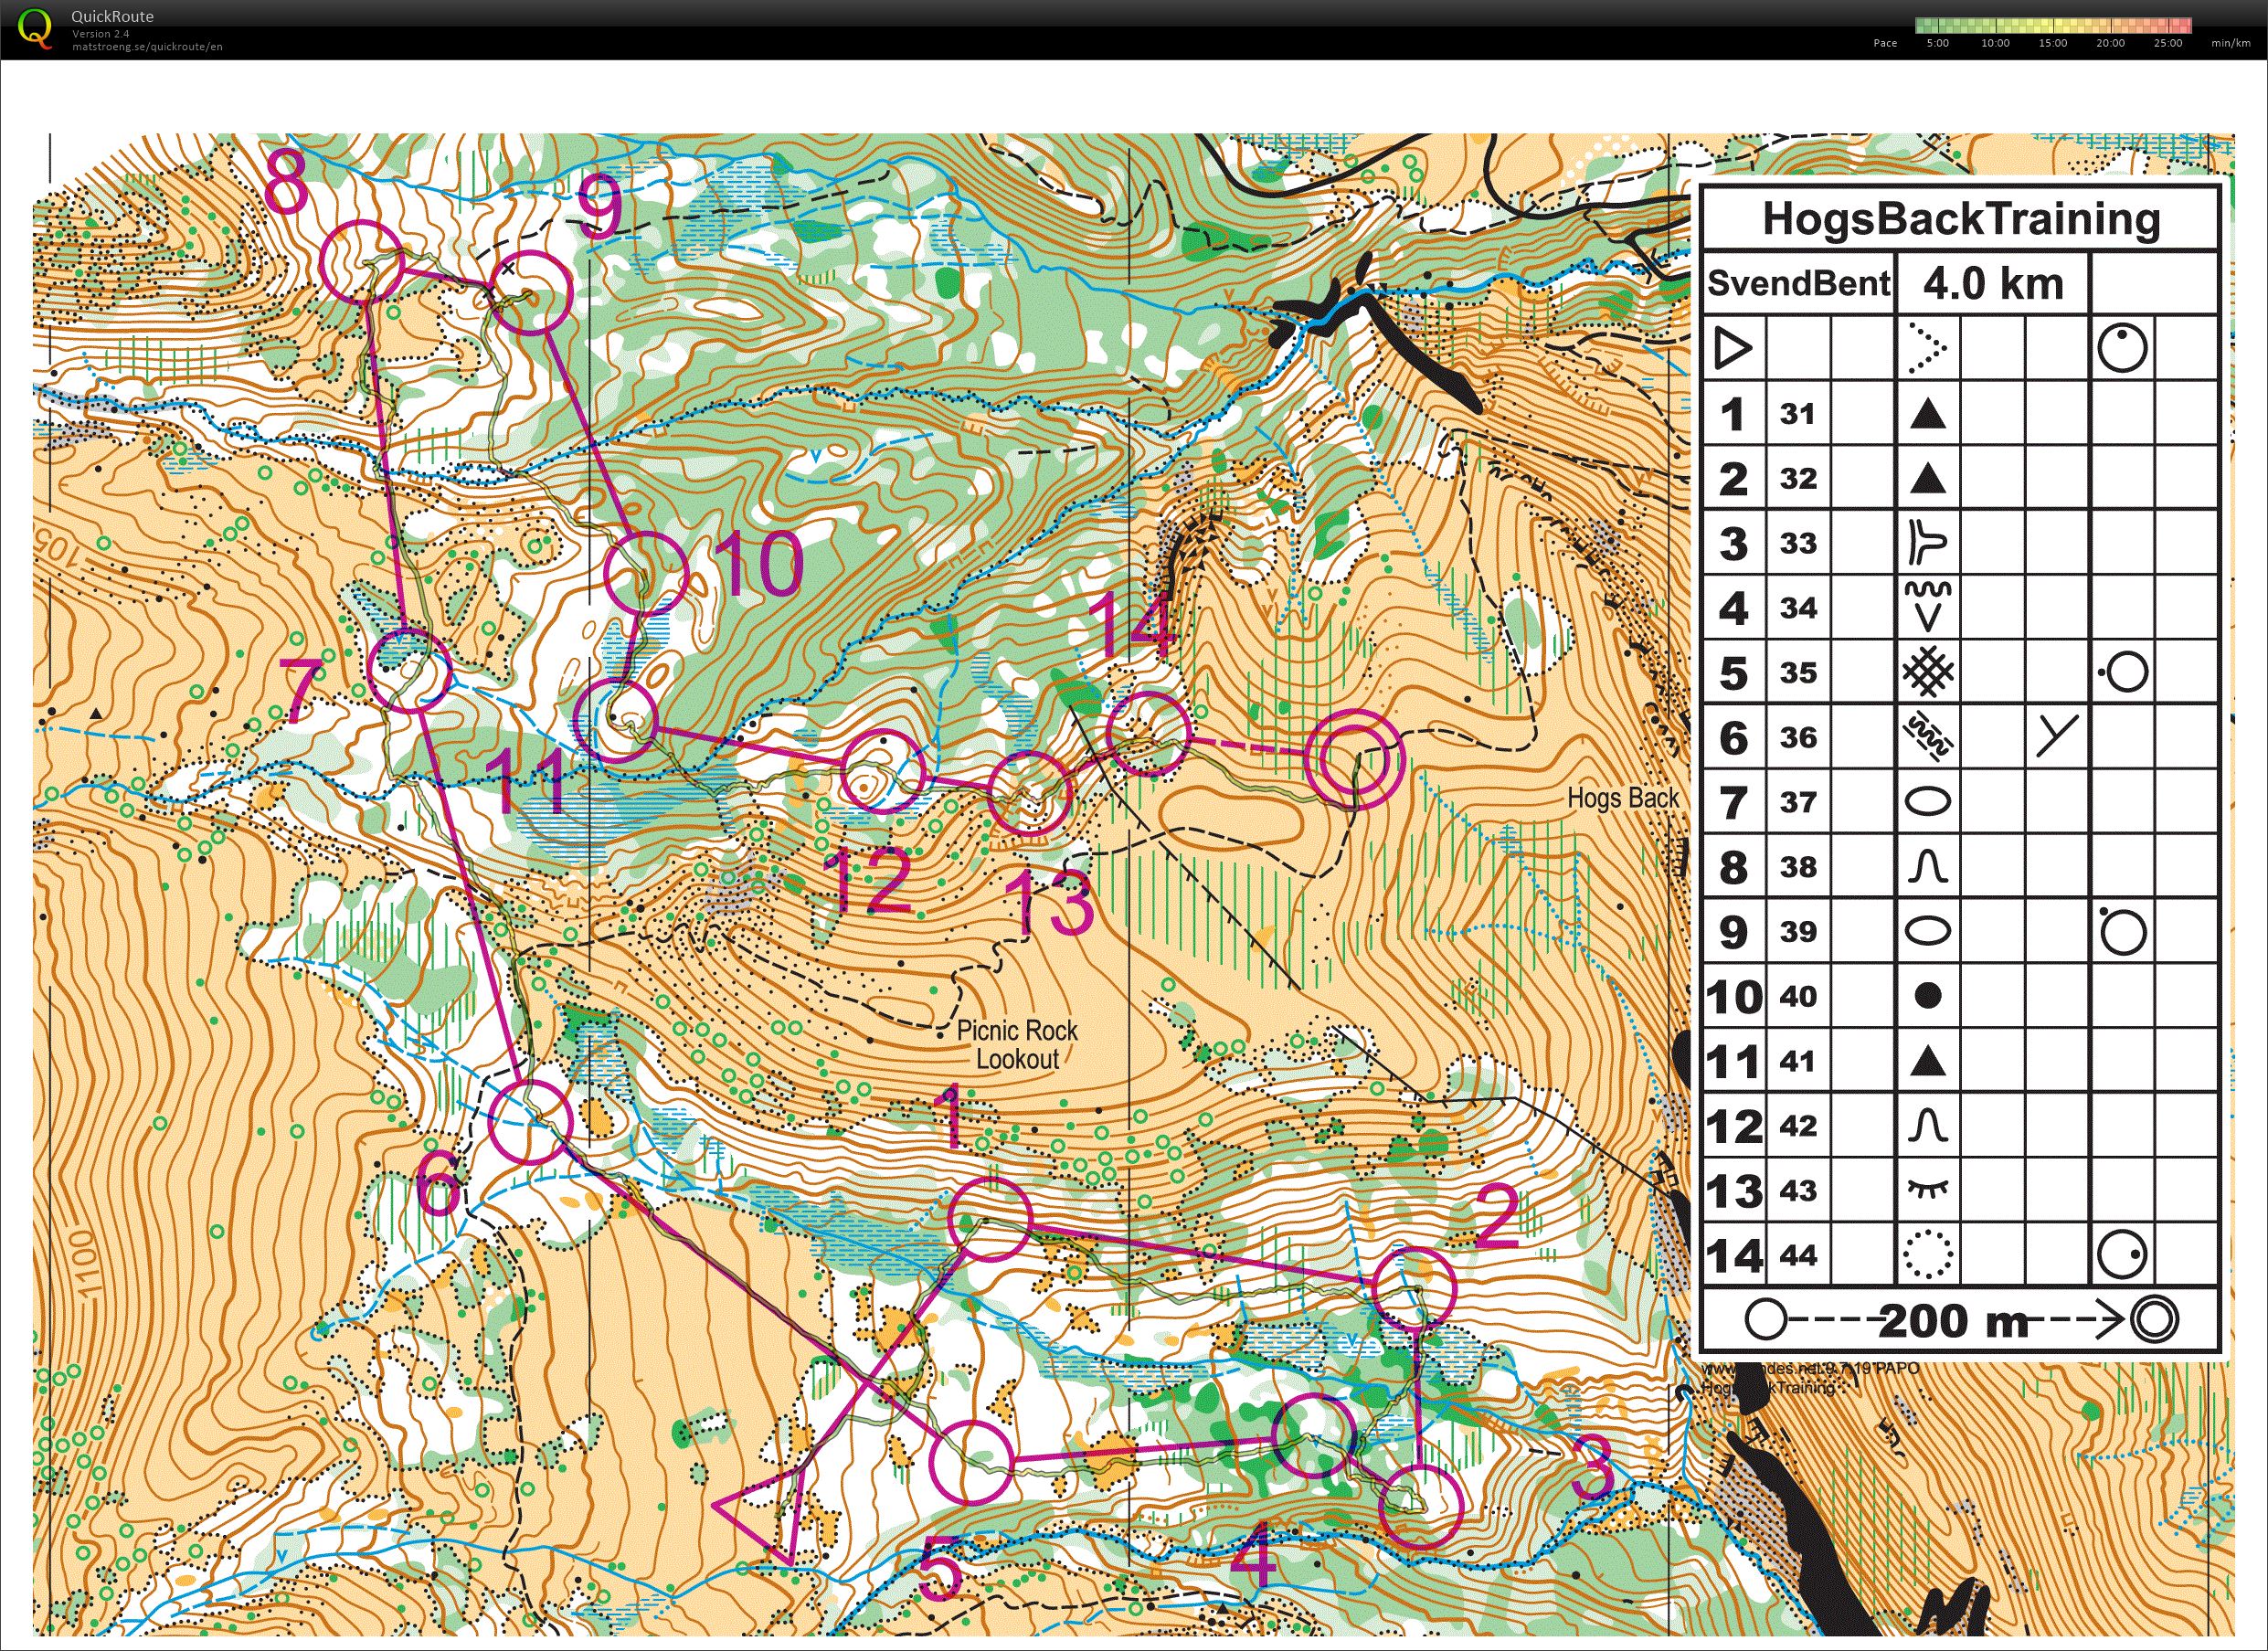Click control circle 10 on the map
Viewport: 2268px width, 1651px height.
point(646,572)
